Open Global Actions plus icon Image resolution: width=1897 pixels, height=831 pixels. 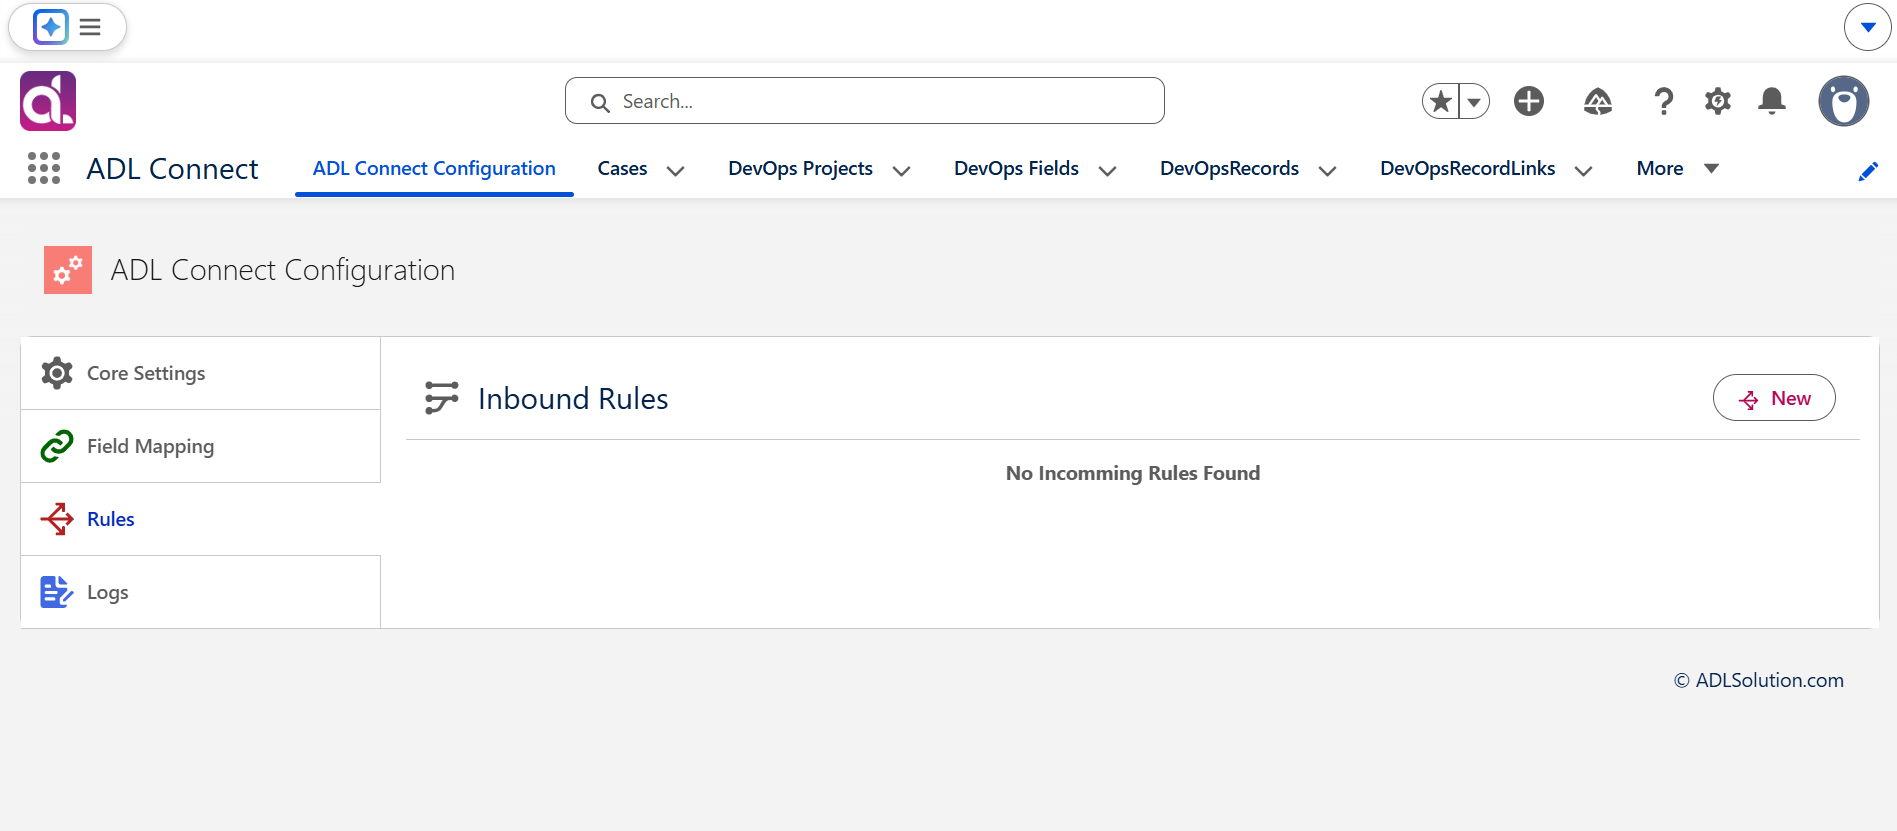click(x=1528, y=101)
